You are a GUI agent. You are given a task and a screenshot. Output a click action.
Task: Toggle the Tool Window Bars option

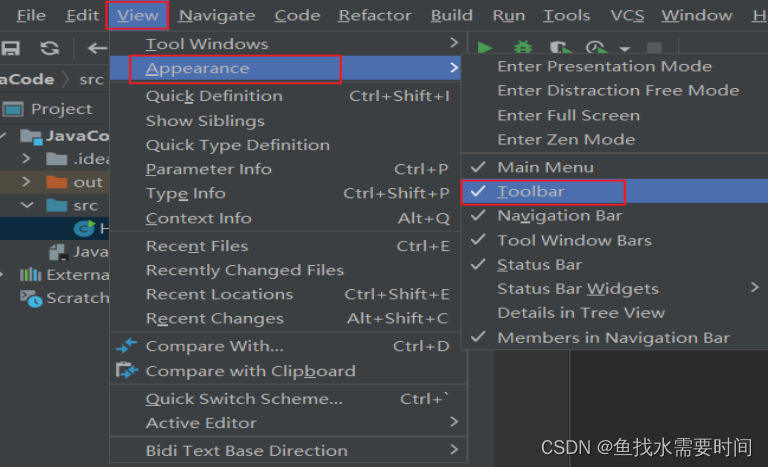click(615, 240)
